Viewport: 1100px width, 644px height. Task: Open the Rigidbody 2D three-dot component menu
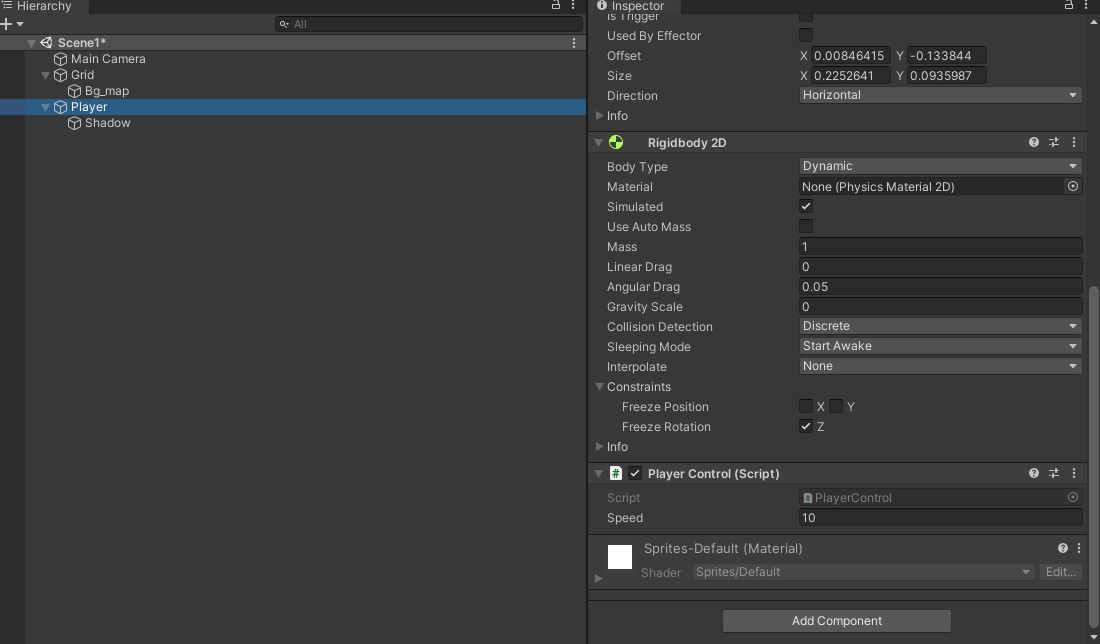click(1073, 142)
